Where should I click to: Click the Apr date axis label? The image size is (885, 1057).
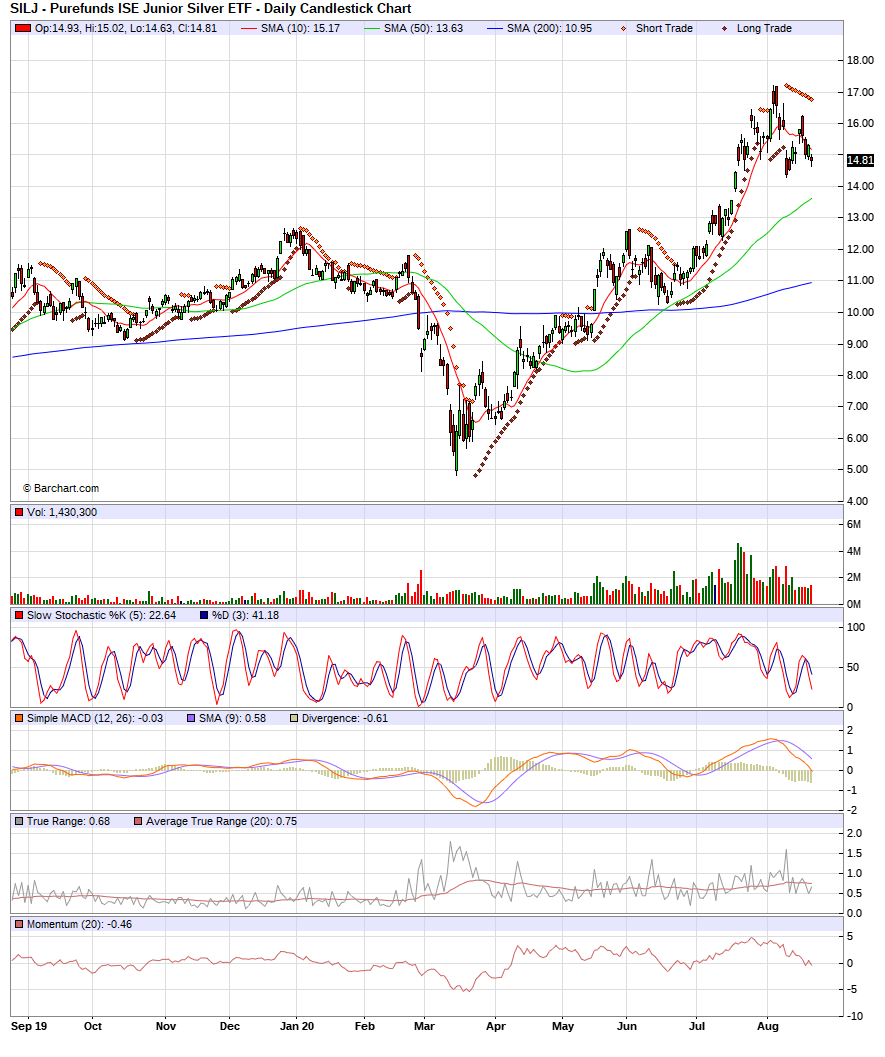[496, 1027]
